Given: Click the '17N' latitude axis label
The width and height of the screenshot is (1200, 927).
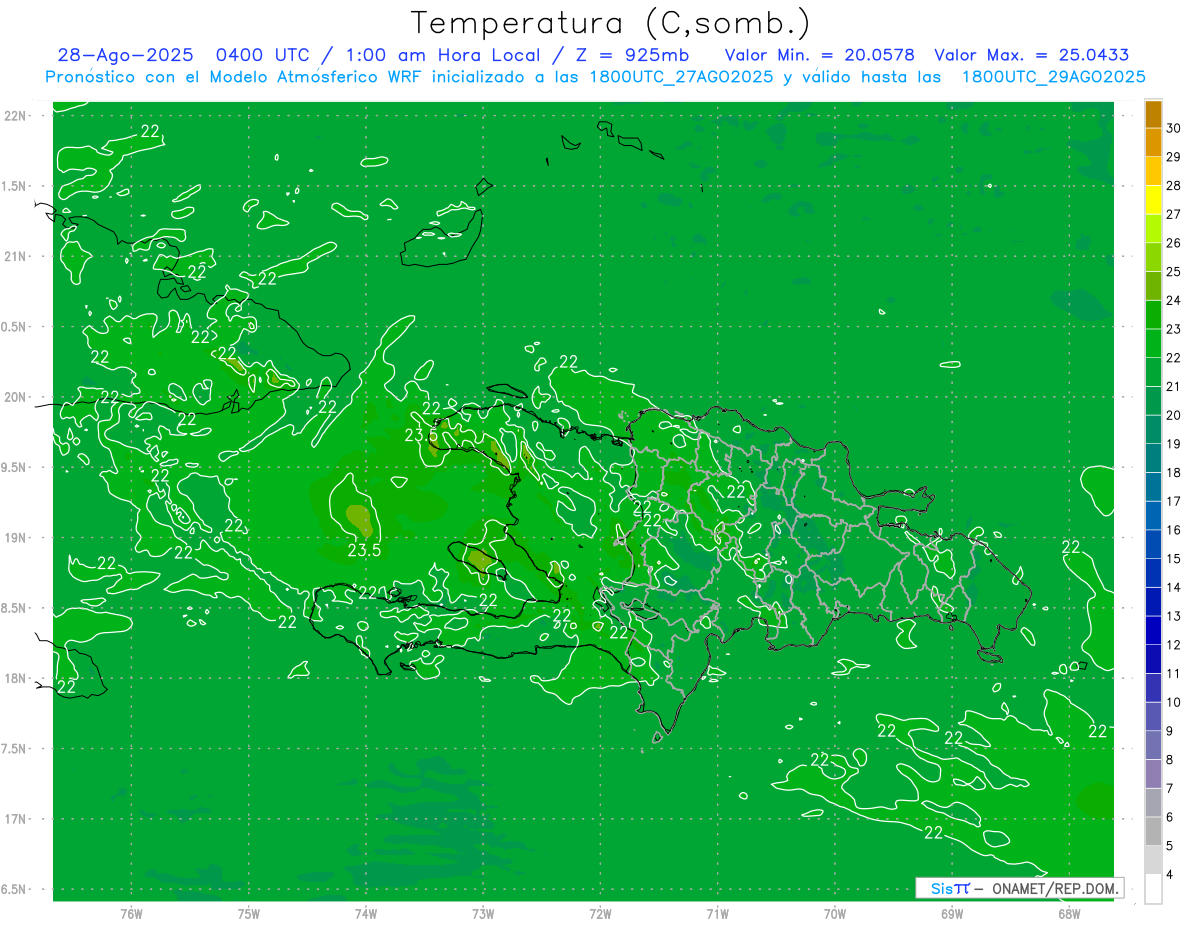Looking at the screenshot, I should click(x=16, y=819).
